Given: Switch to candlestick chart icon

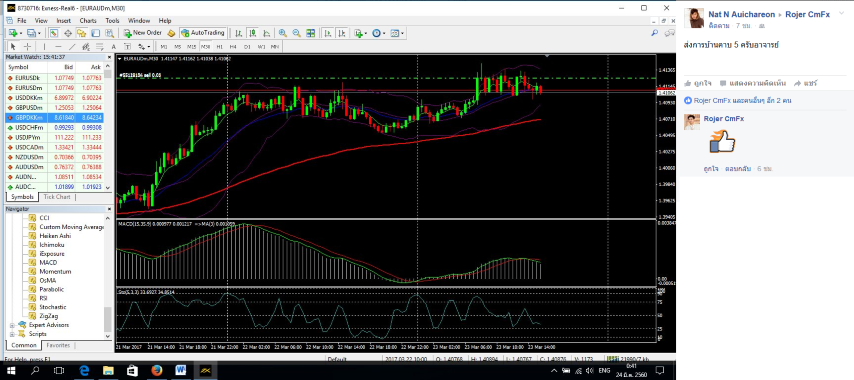Looking at the screenshot, I should 253,33.
